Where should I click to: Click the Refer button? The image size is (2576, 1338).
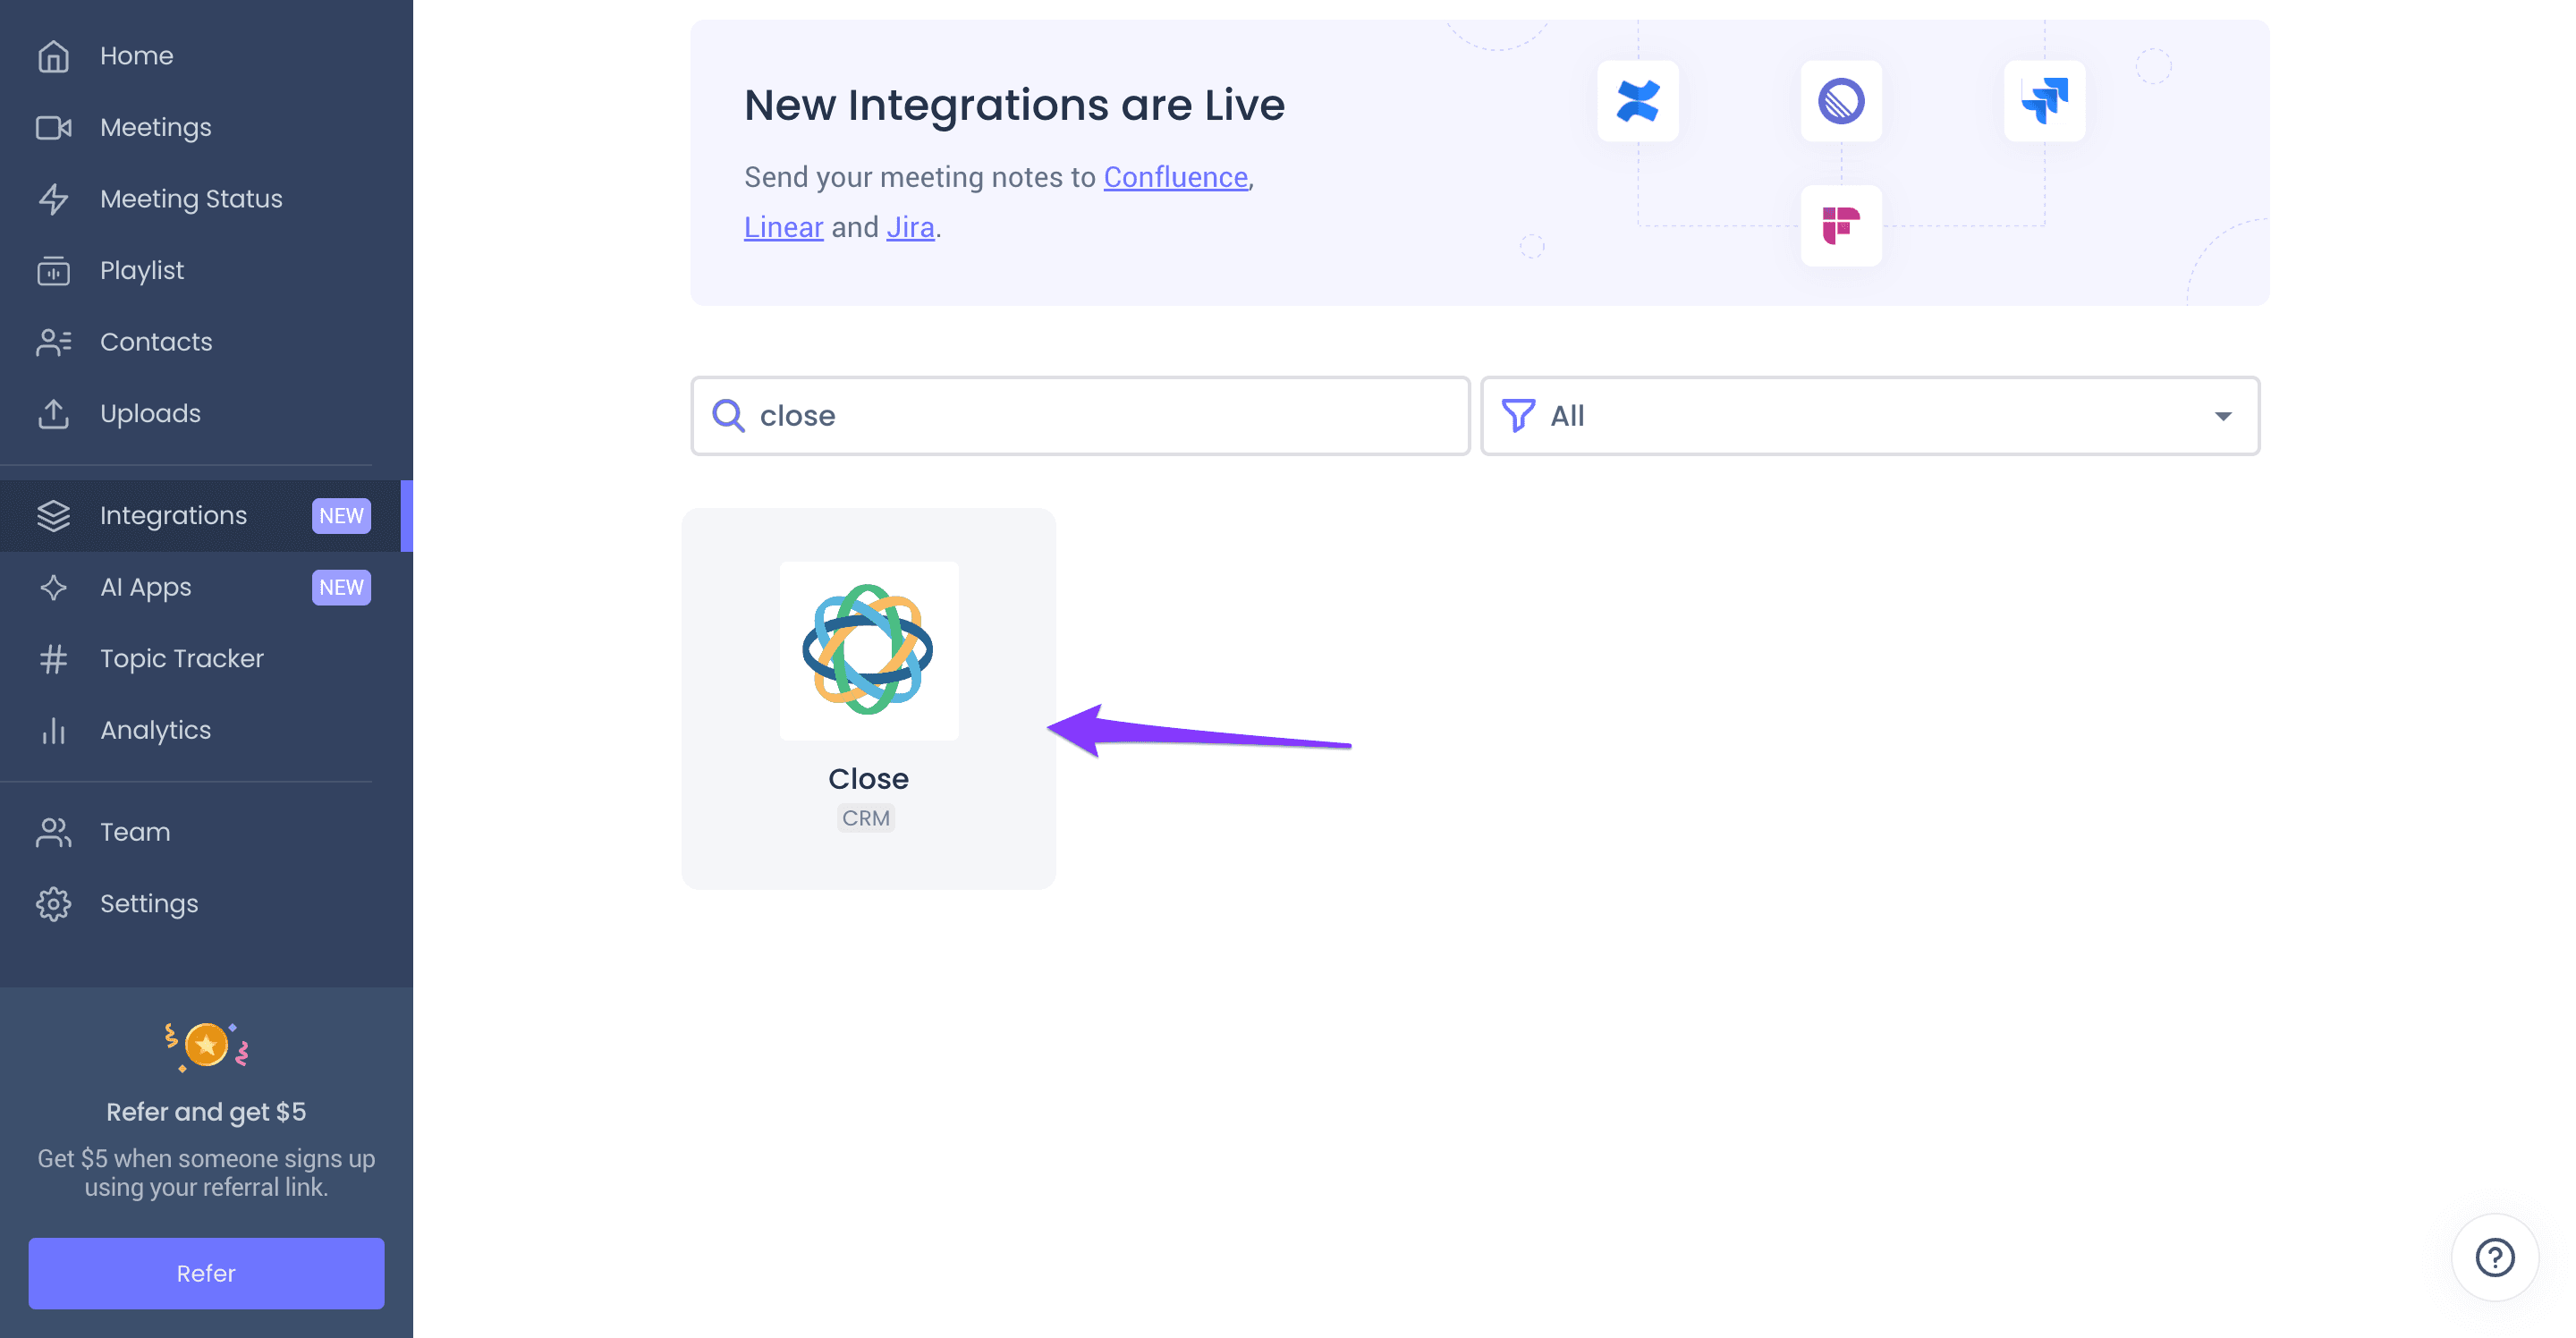[x=206, y=1273]
